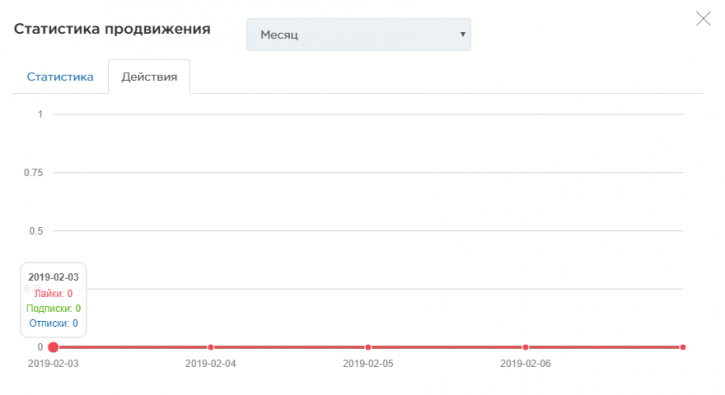
Task: Click the Подписки: 0 entry in the tooltip
Action: click(53, 308)
